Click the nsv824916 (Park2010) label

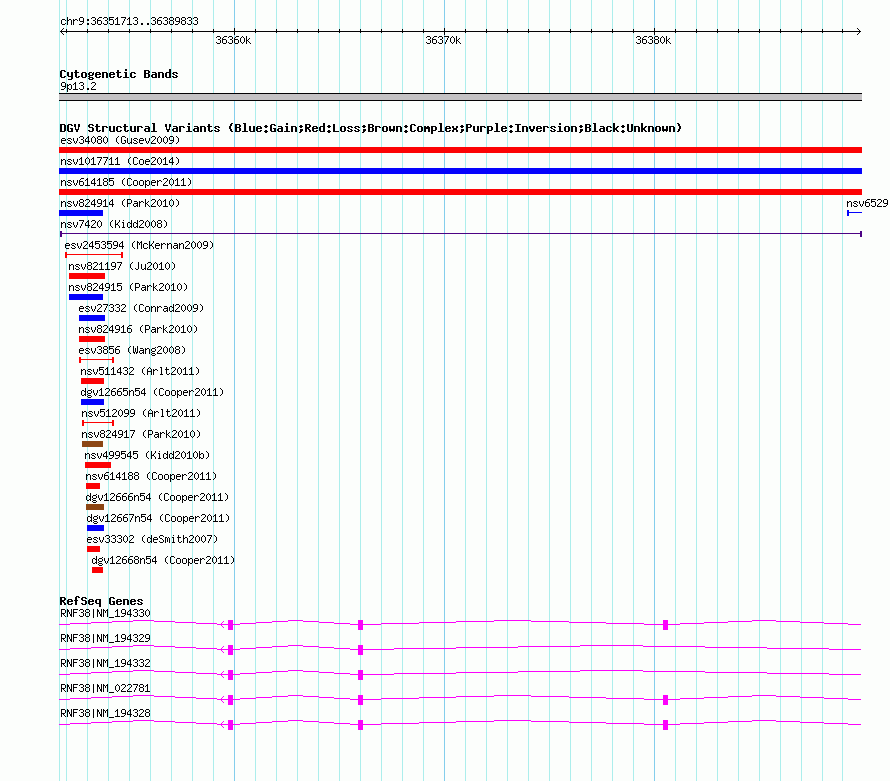tap(138, 329)
